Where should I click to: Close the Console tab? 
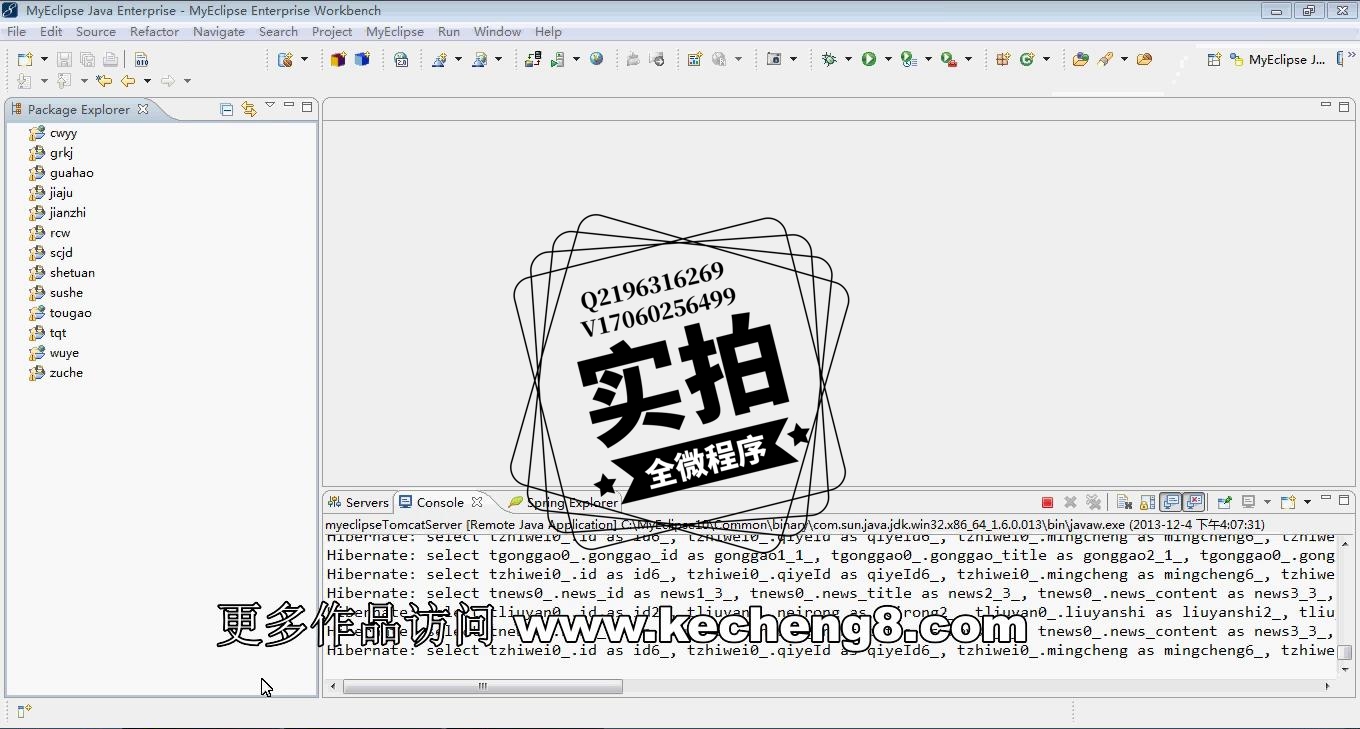[477, 502]
